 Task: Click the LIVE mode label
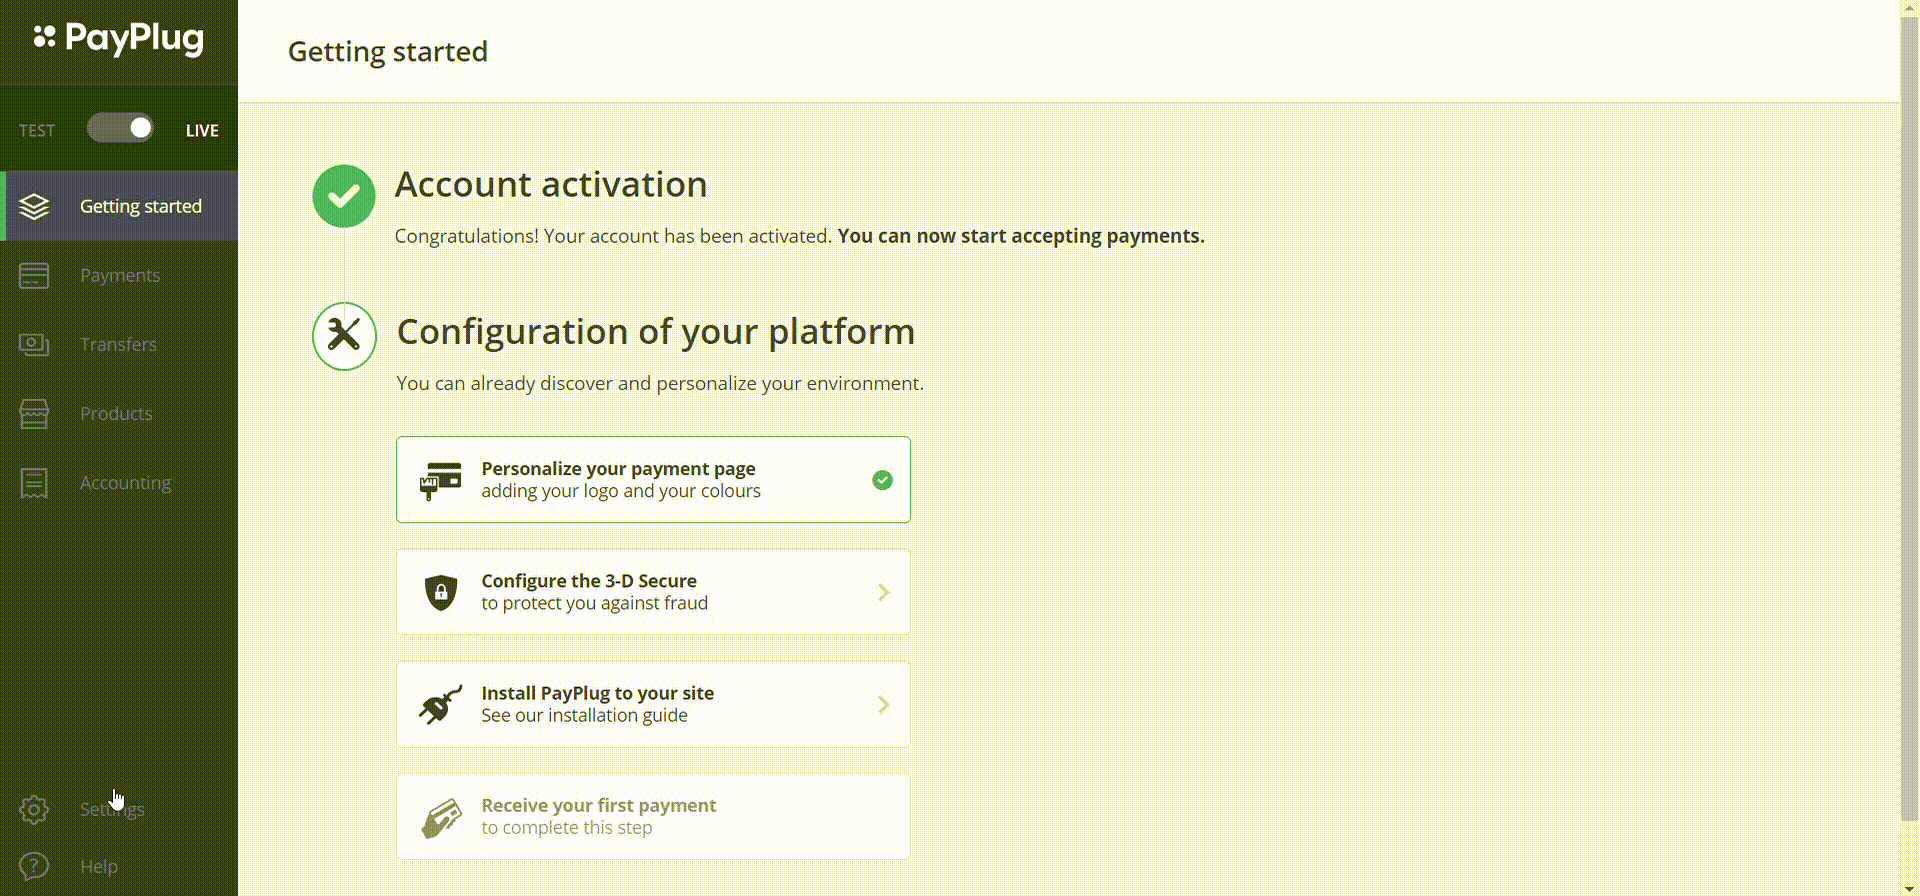click(202, 130)
